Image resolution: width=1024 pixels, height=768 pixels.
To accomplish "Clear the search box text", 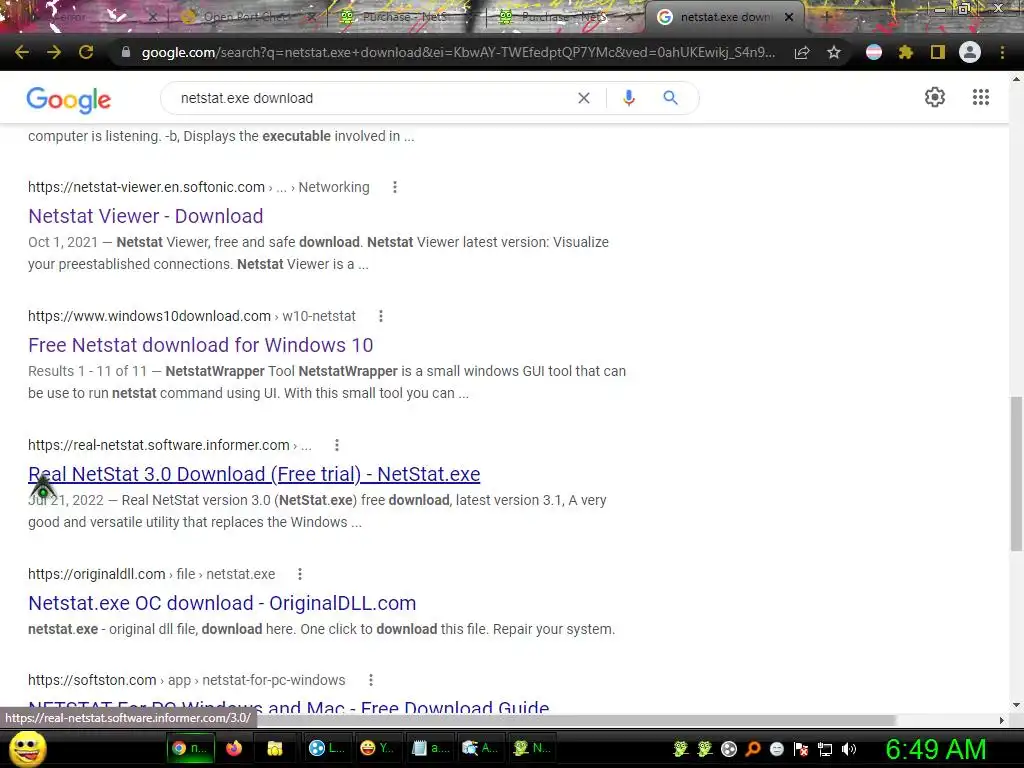I will click(584, 98).
